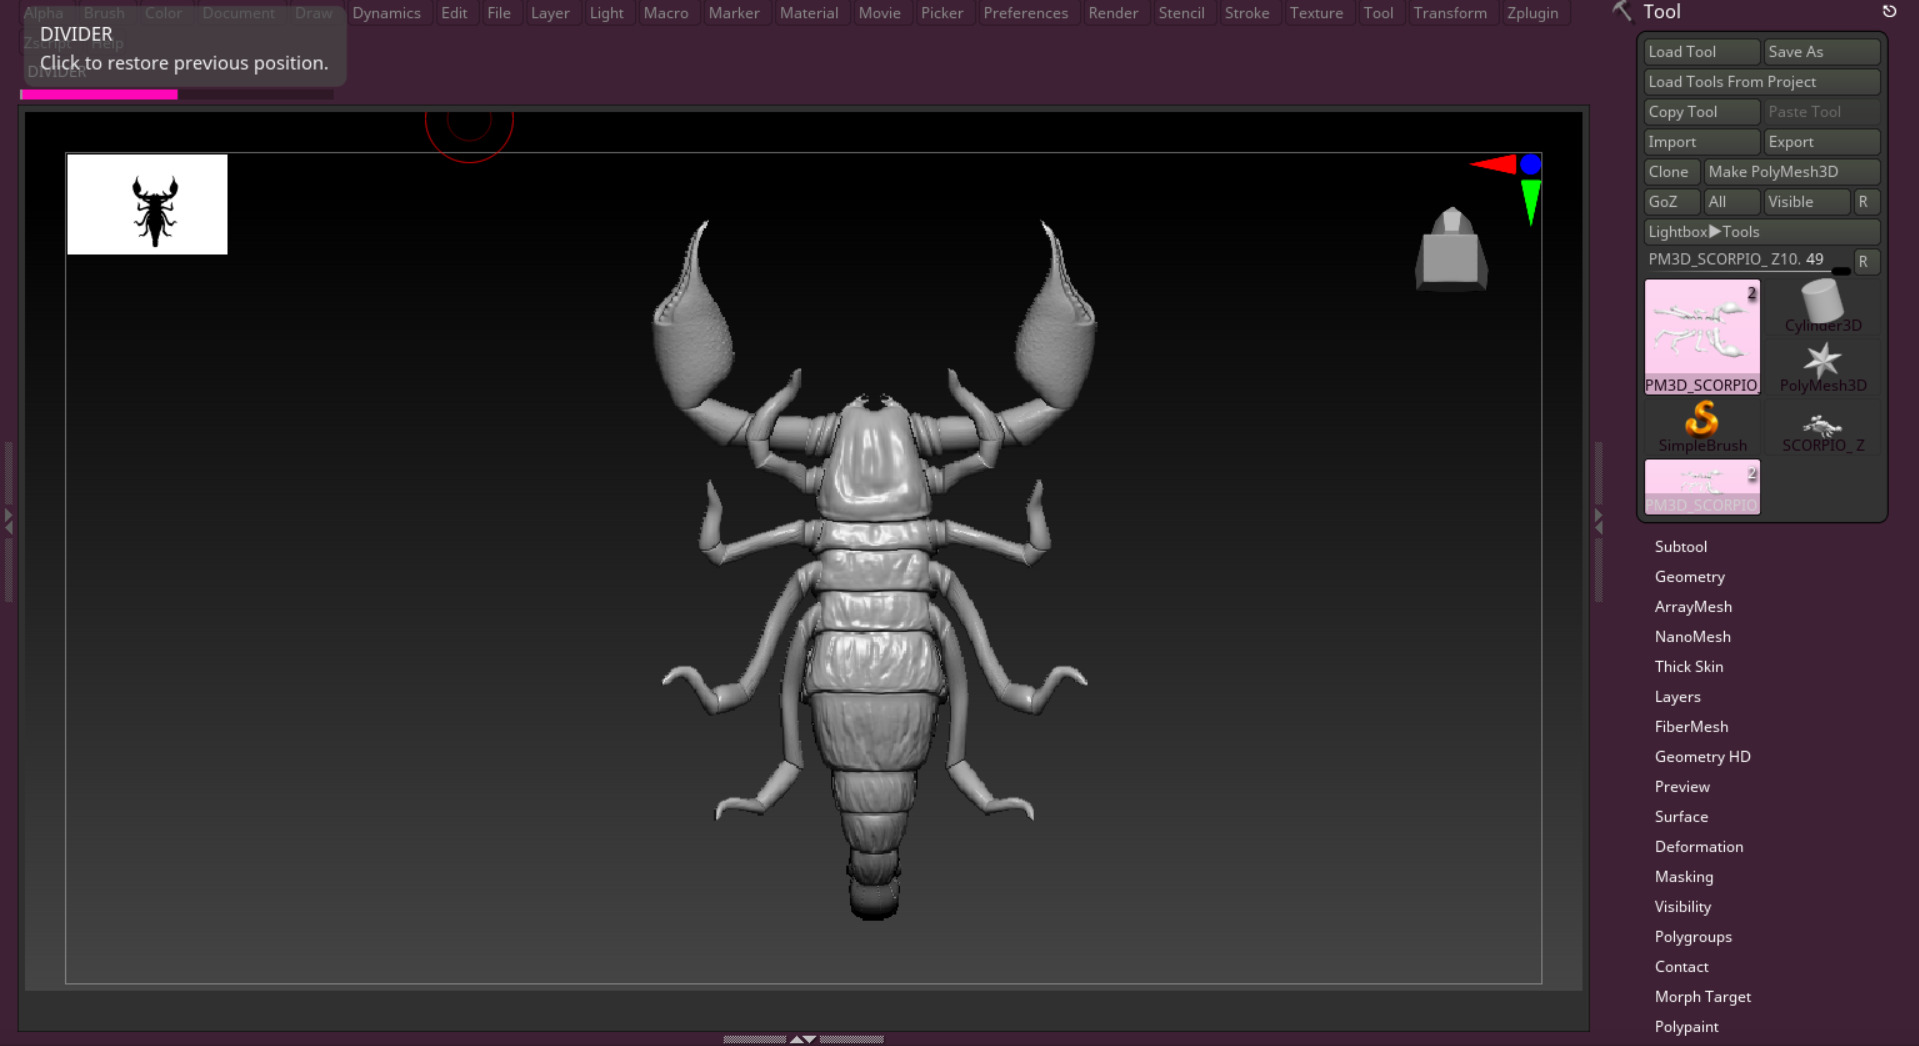Click Save As in Tool palette

[1822, 52]
